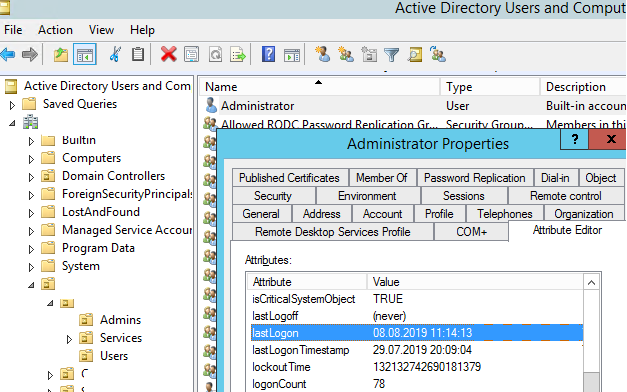Open the View menu
This screenshot has height=392, width=627.
[101, 30]
